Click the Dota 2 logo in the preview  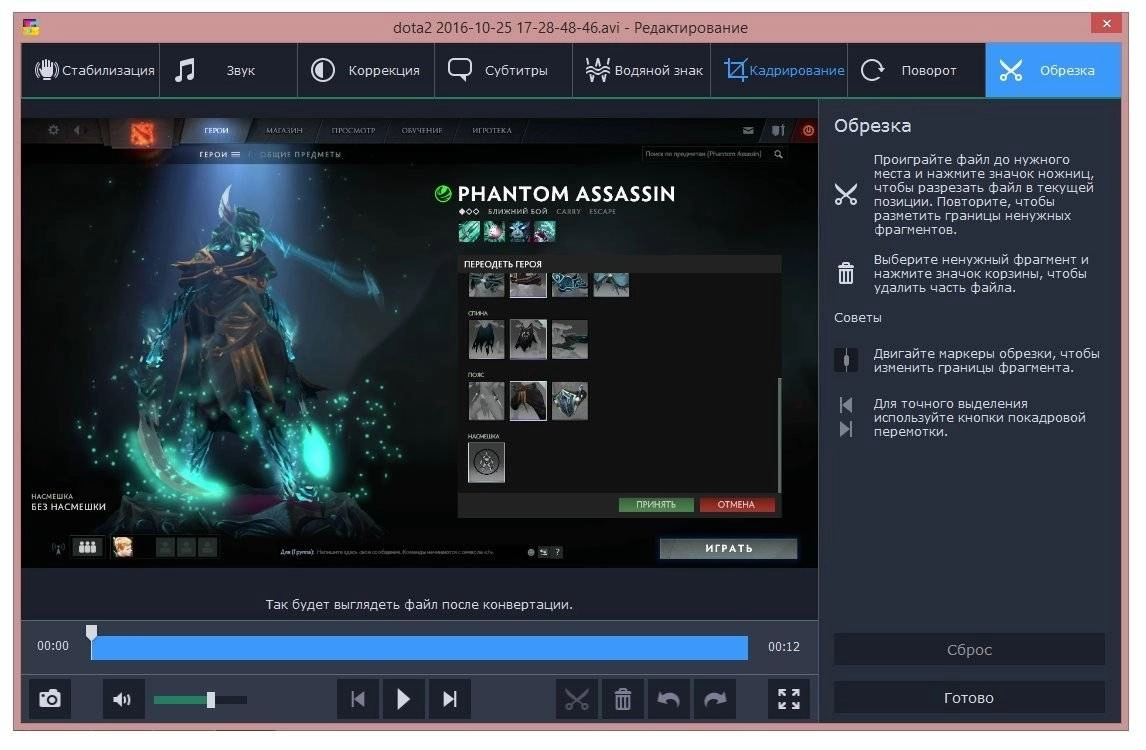(142, 133)
